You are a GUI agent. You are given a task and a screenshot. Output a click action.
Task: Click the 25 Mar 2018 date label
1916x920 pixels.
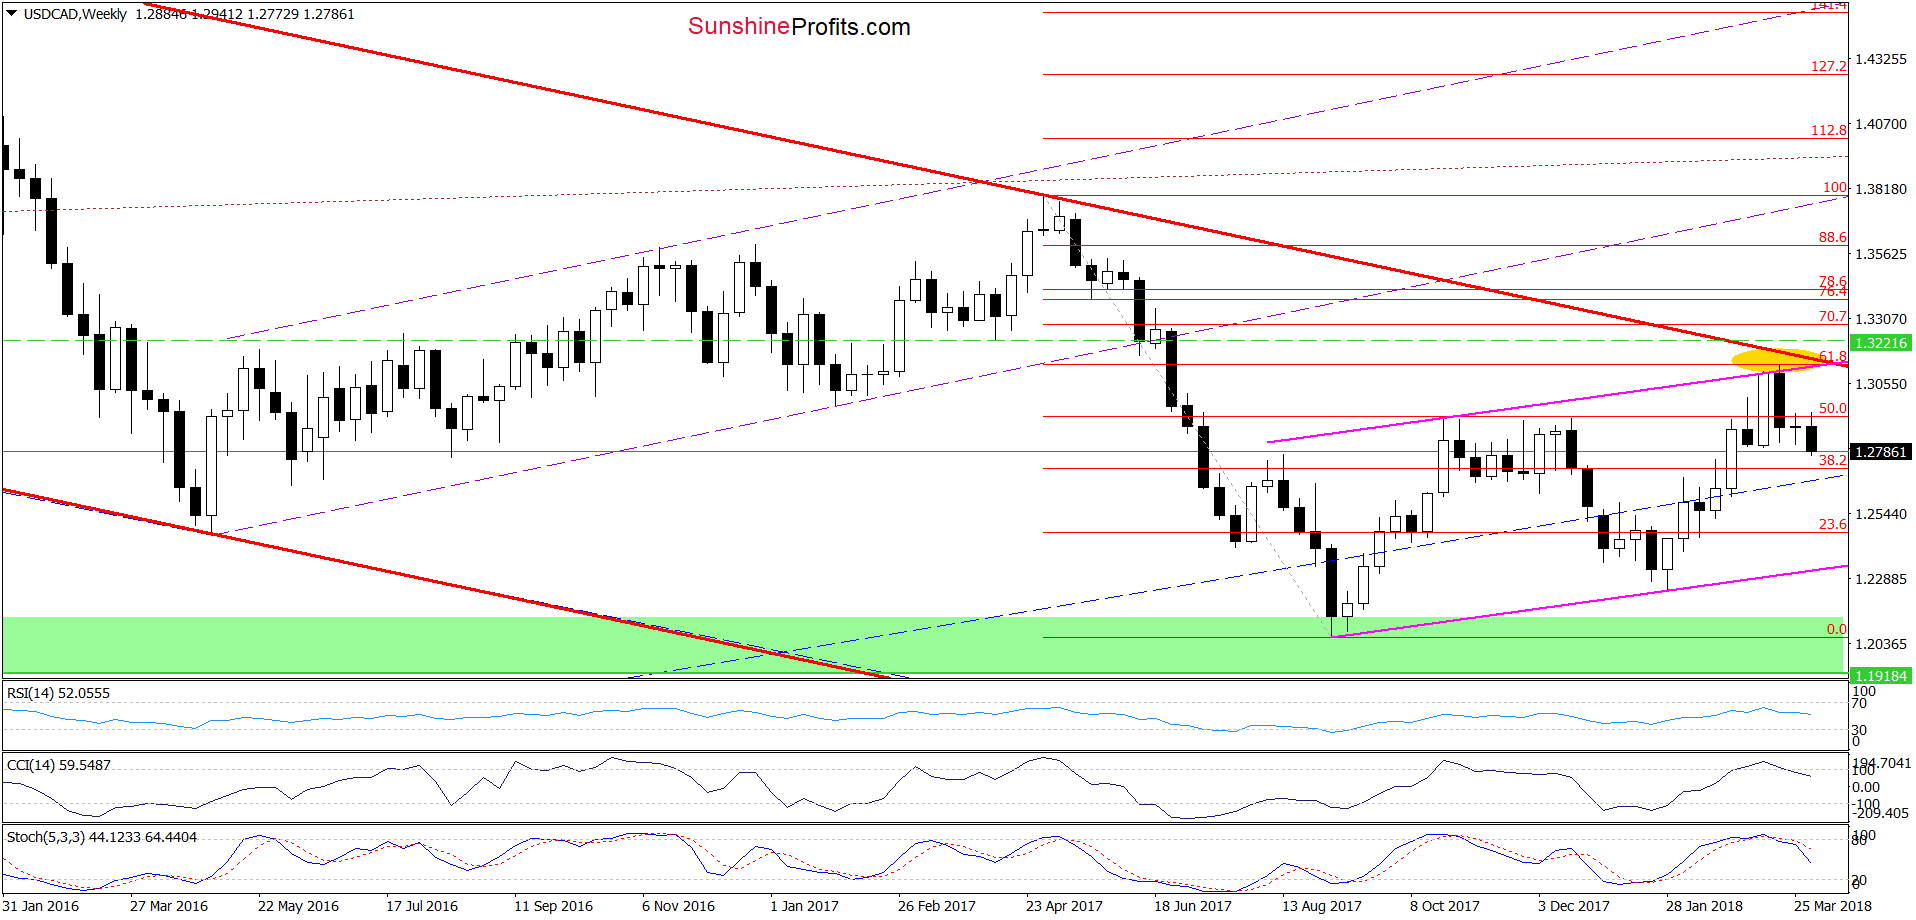1833,906
